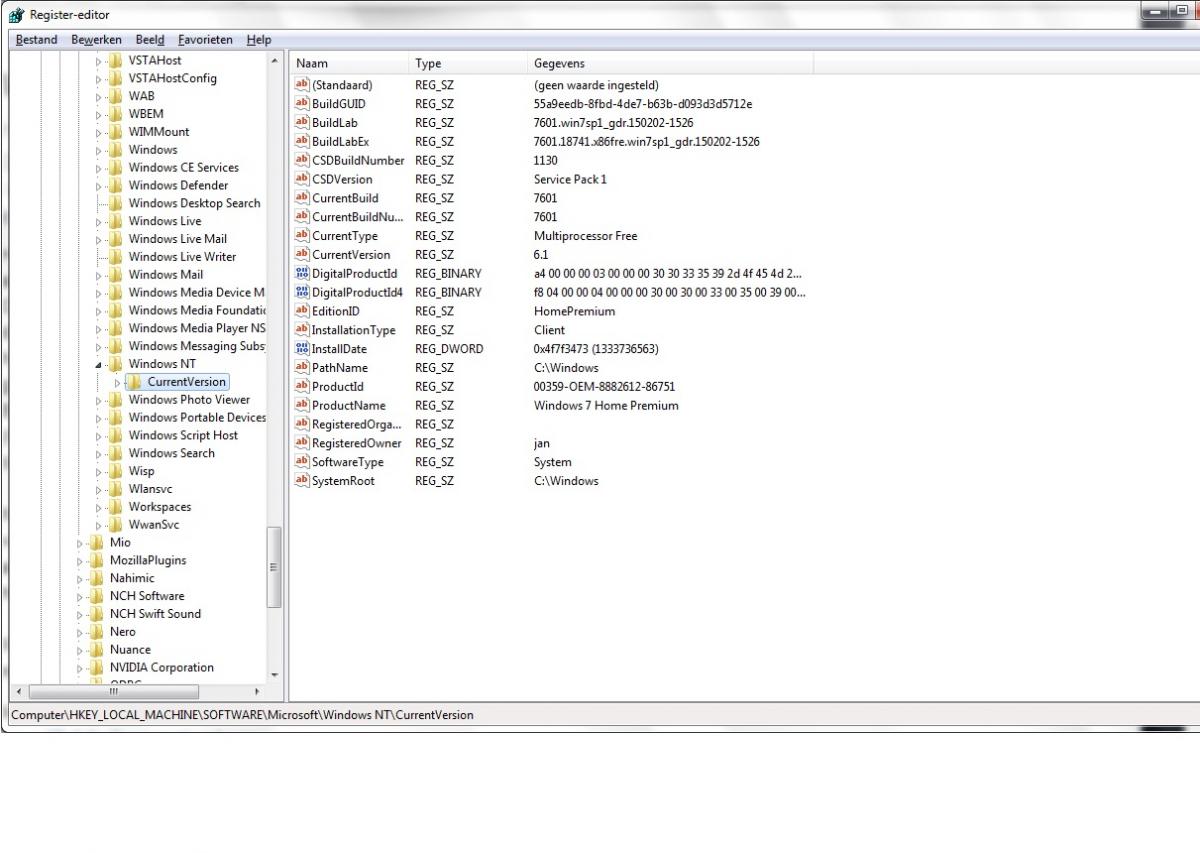Click the ProductName string value icon
The height and width of the screenshot is (853, 1200).
click(303, 406)
